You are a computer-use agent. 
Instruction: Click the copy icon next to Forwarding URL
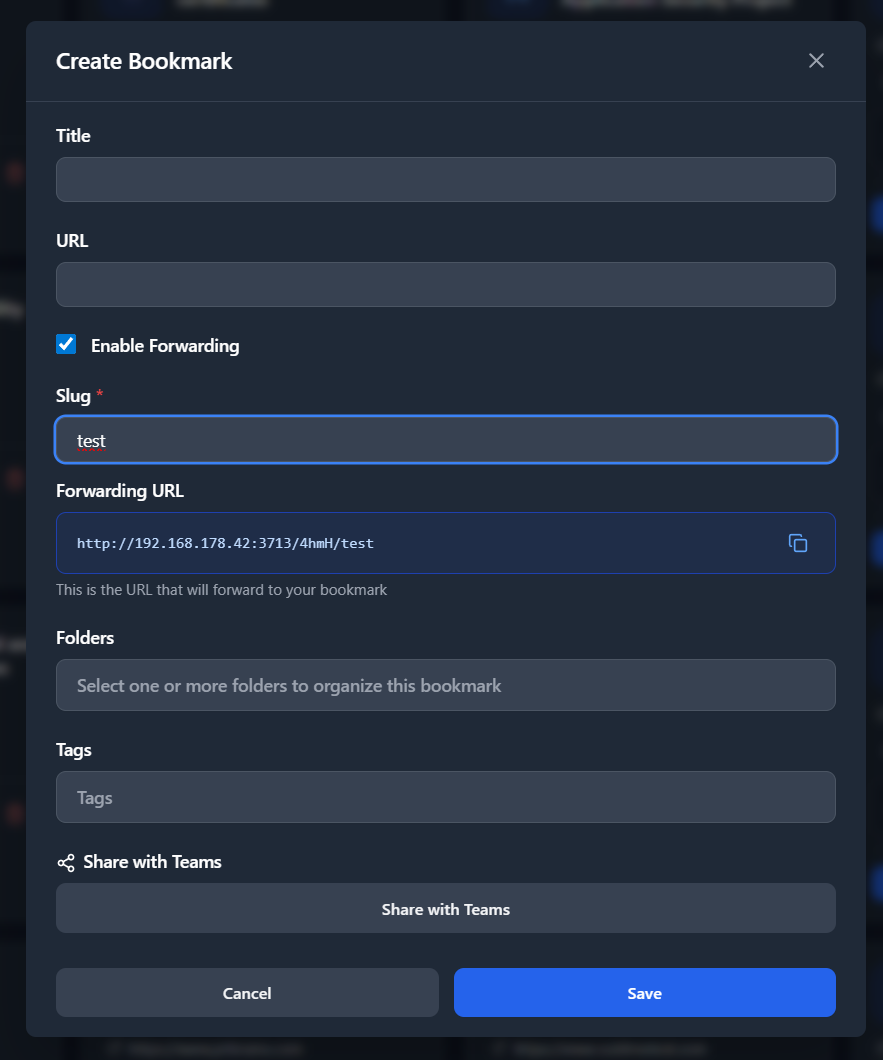[797, 542]
